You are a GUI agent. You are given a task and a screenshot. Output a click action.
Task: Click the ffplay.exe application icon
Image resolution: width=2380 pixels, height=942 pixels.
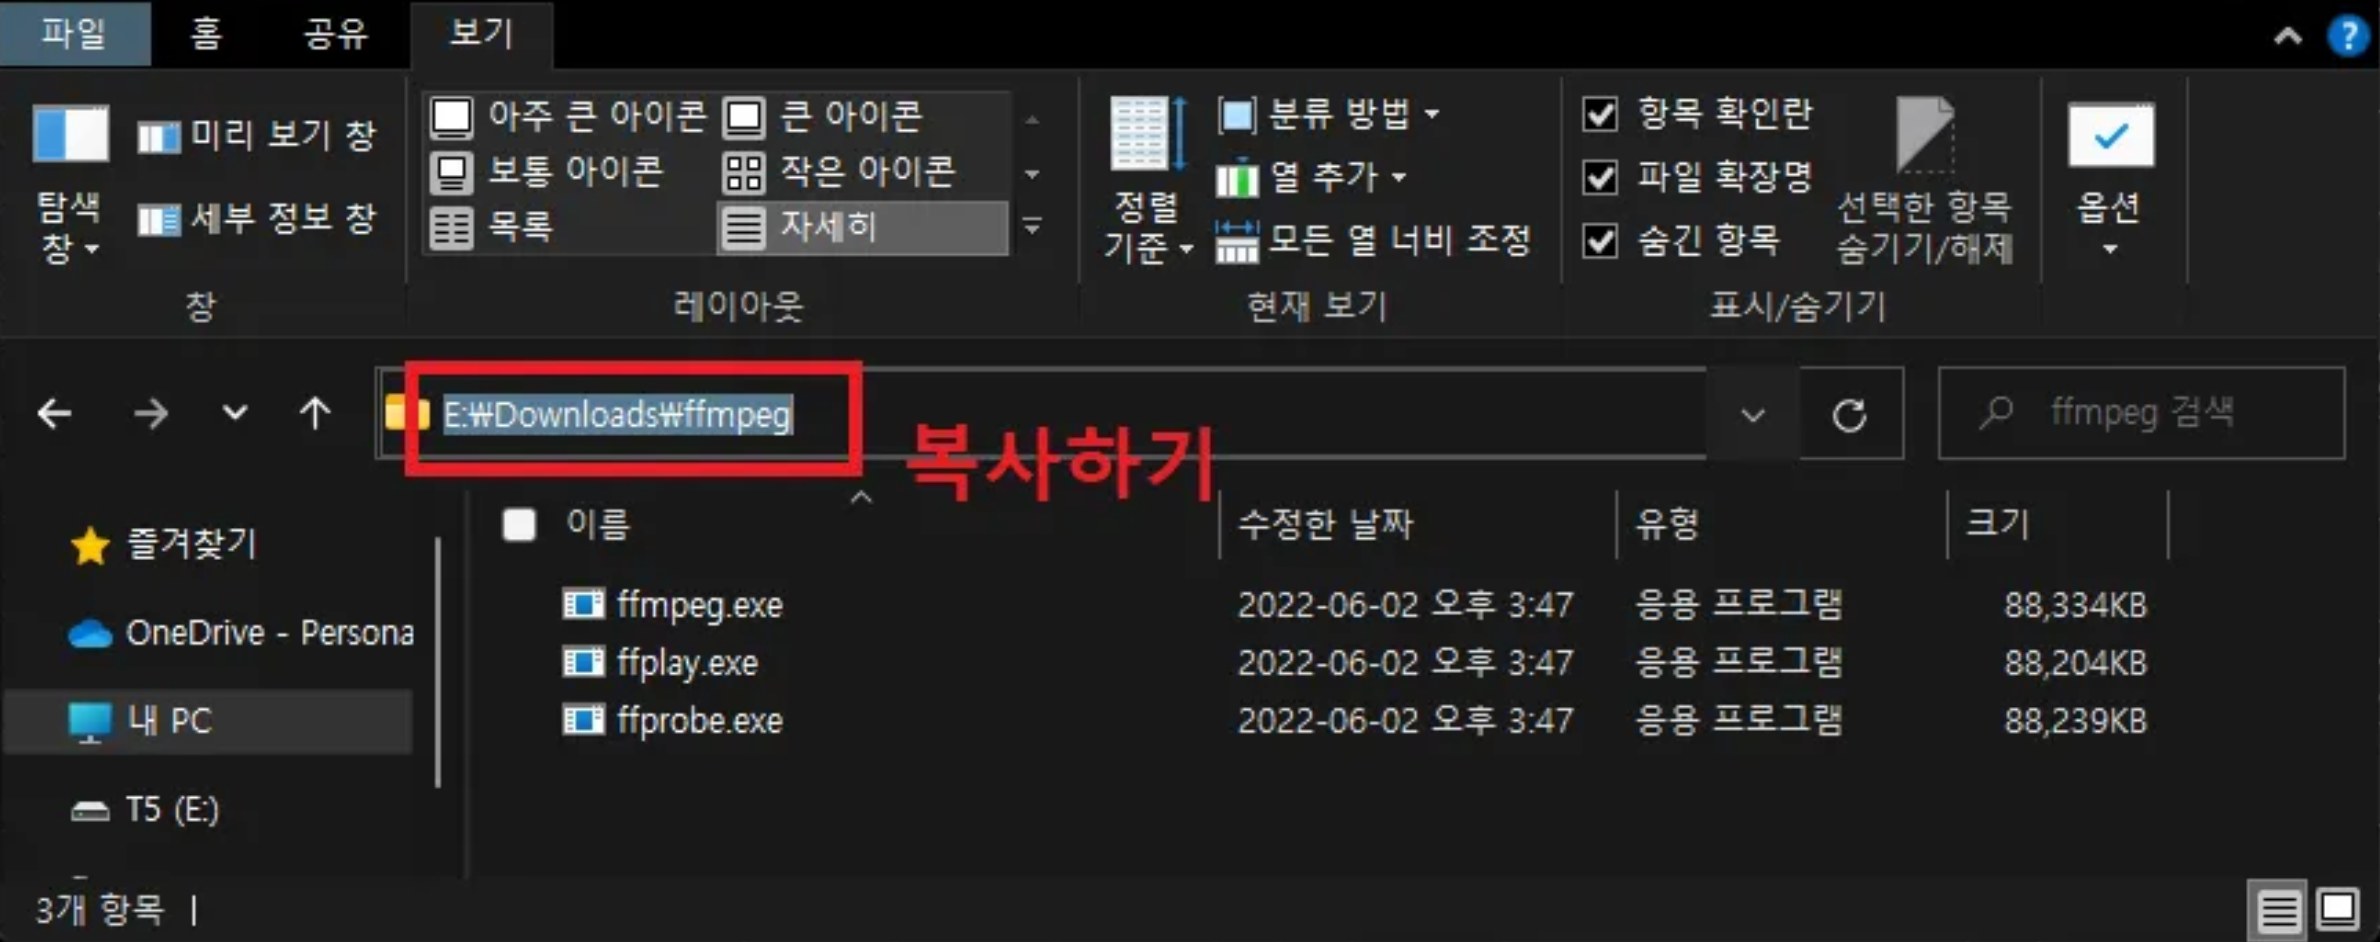click(583, 663)
